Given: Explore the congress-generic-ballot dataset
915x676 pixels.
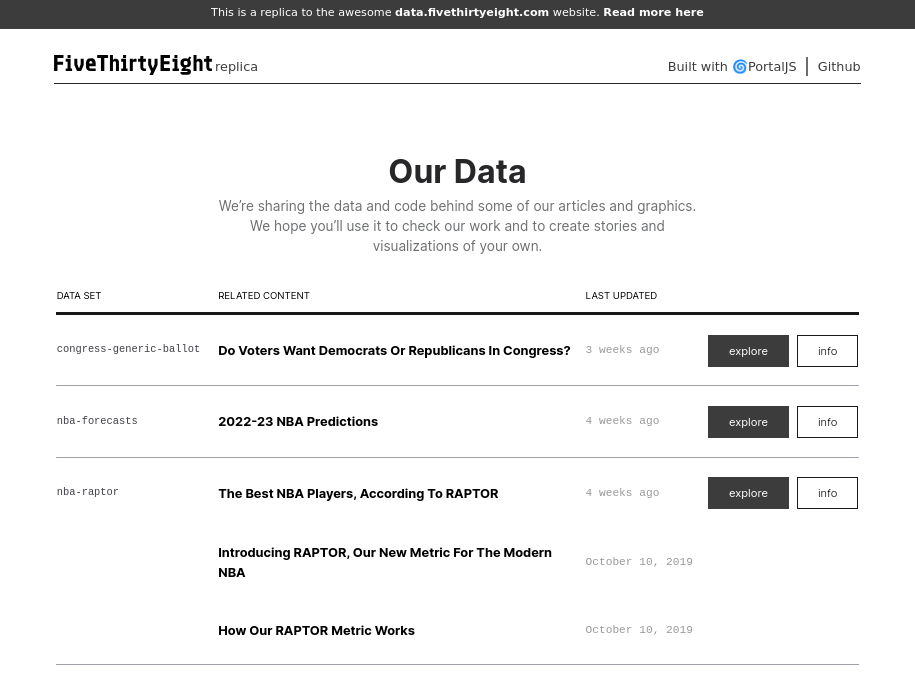Looking at the screenshot, I should [748, 351].
